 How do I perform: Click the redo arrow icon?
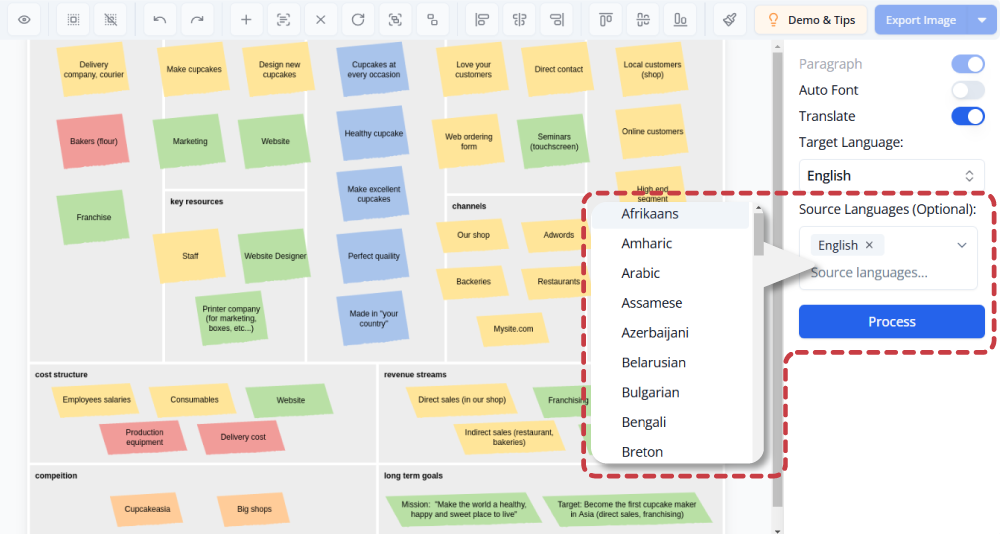tap(197, 19)
